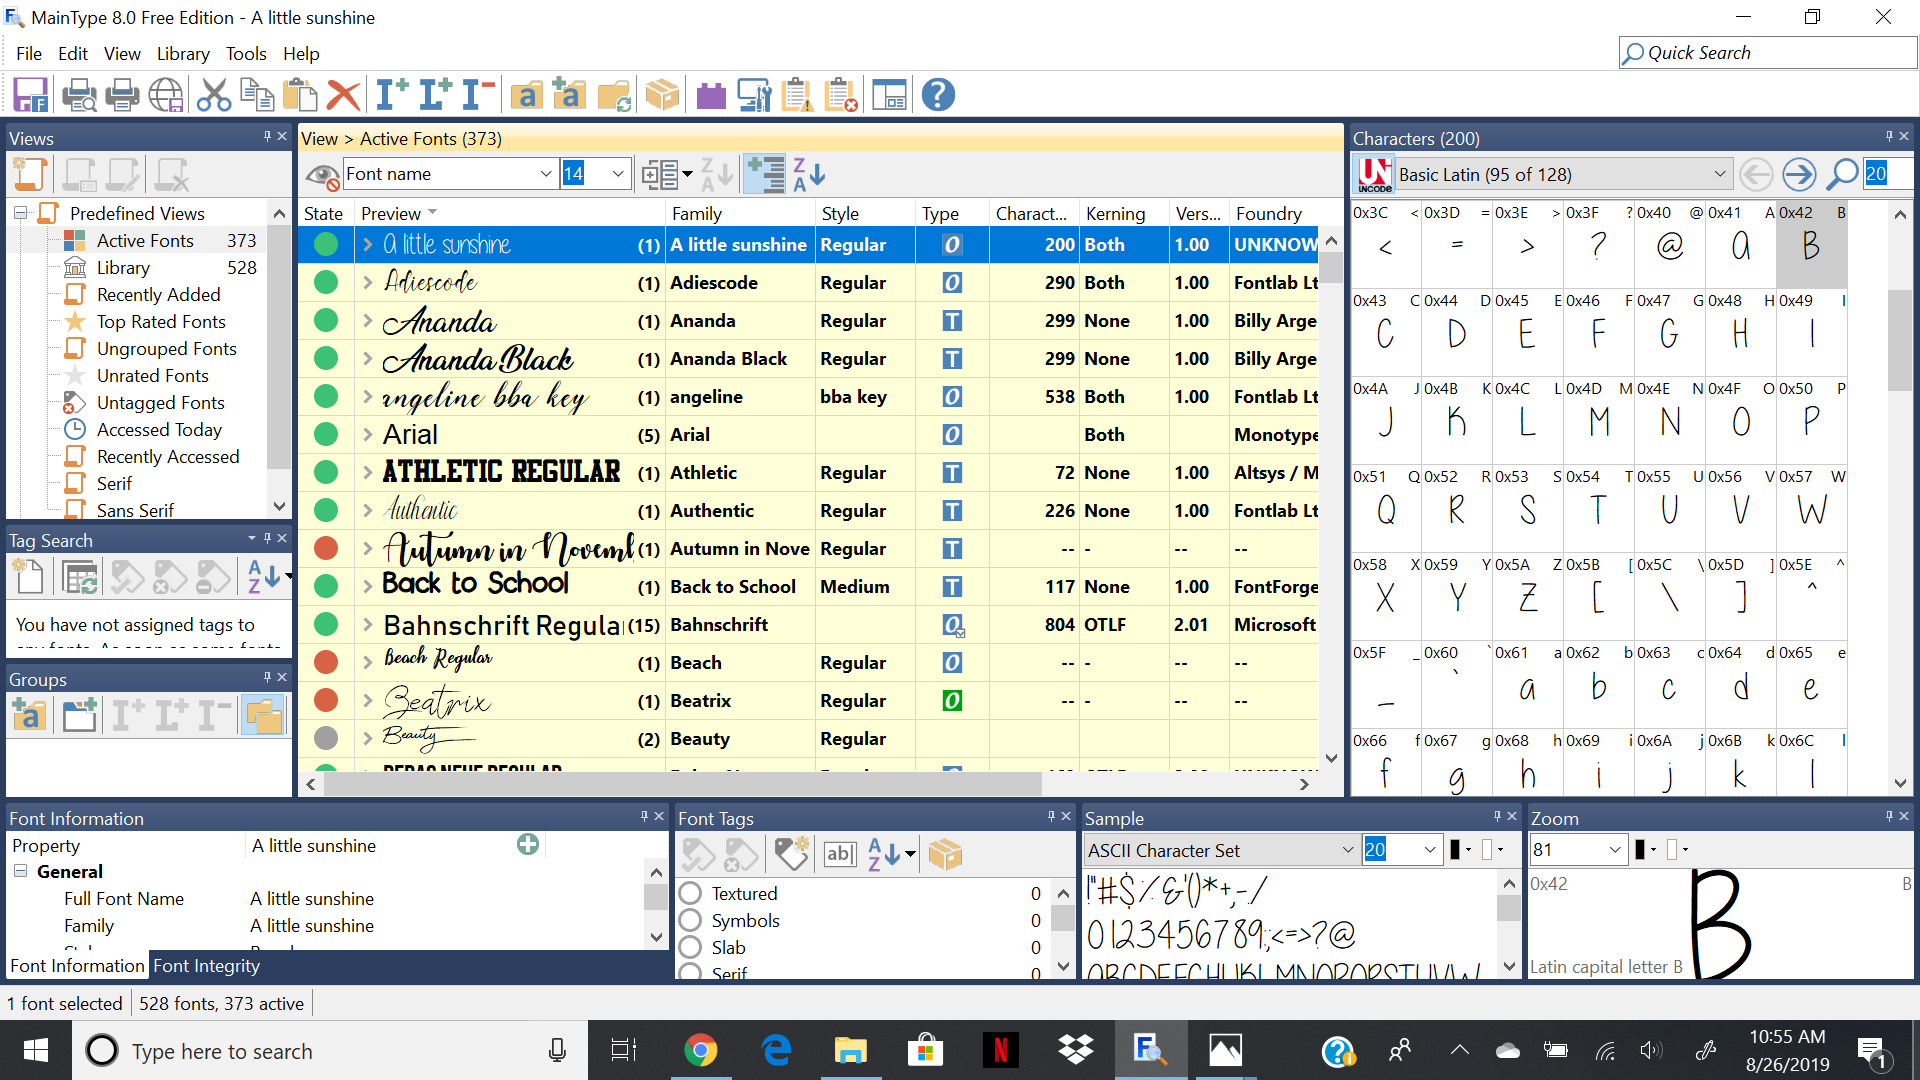Collapse the Predefined Views tree node
Image resolution: width=1920 pixels, height=1080 pixels.
click(20, 213)
